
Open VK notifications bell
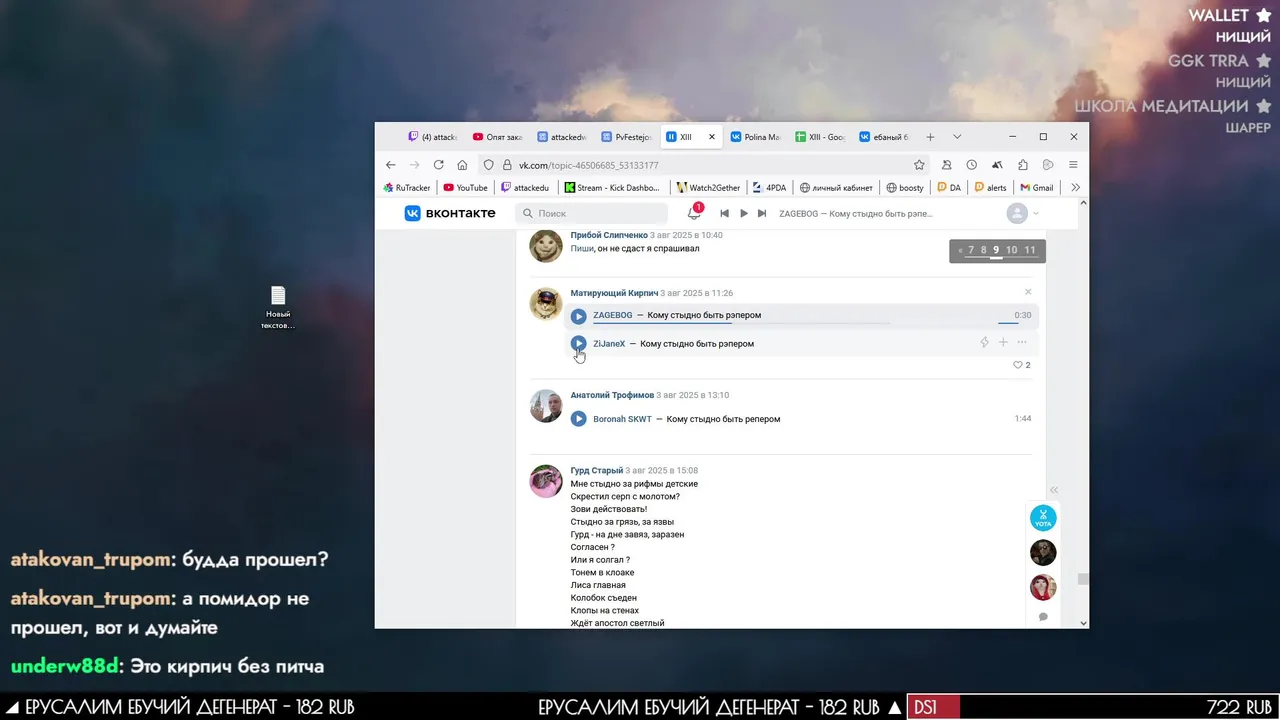pos(694,213)
